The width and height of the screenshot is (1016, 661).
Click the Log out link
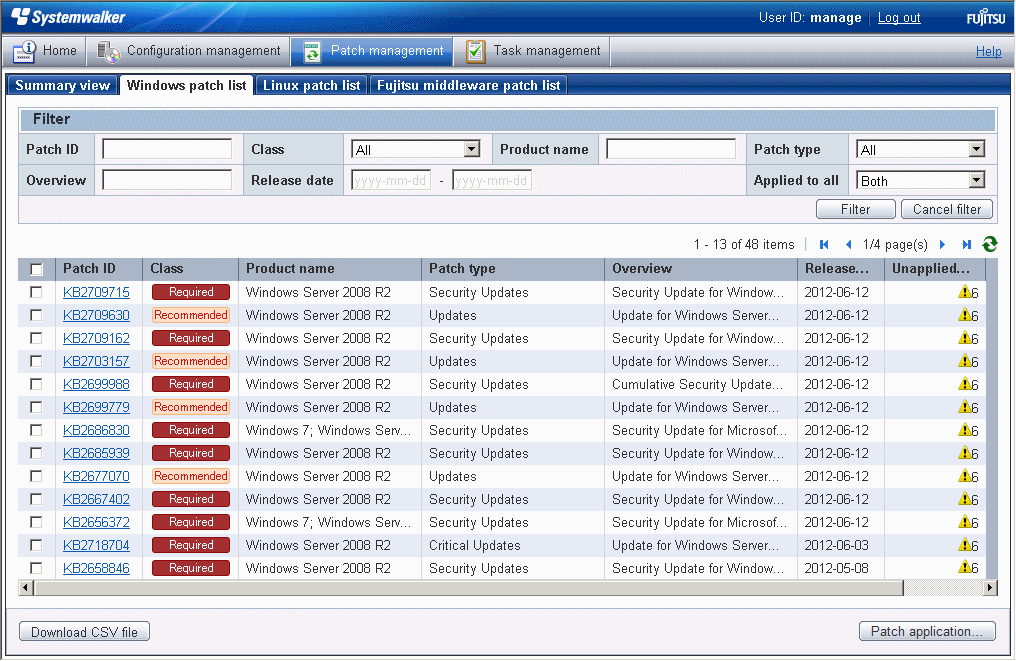coord(899,17)
